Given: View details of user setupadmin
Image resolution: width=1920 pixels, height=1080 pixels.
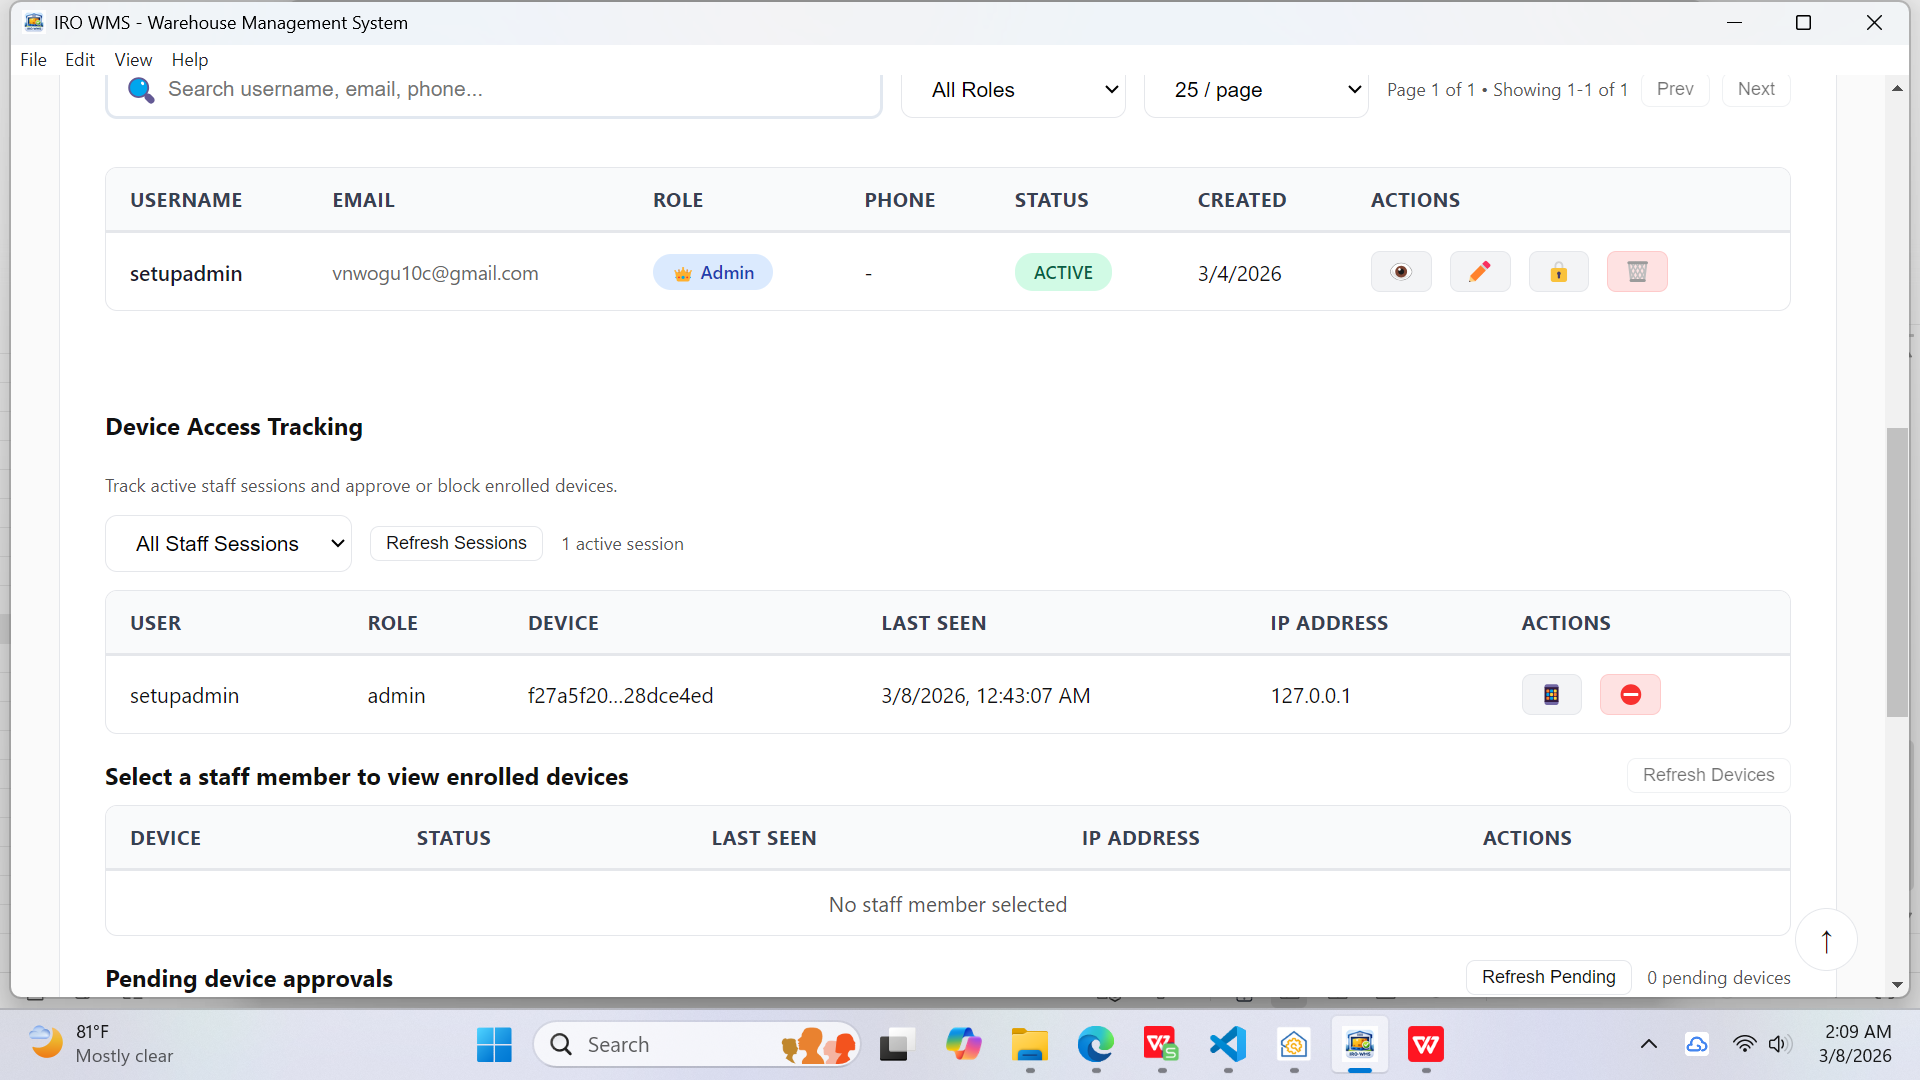Looking at the screenshot, I should (x=1401, y=271).
